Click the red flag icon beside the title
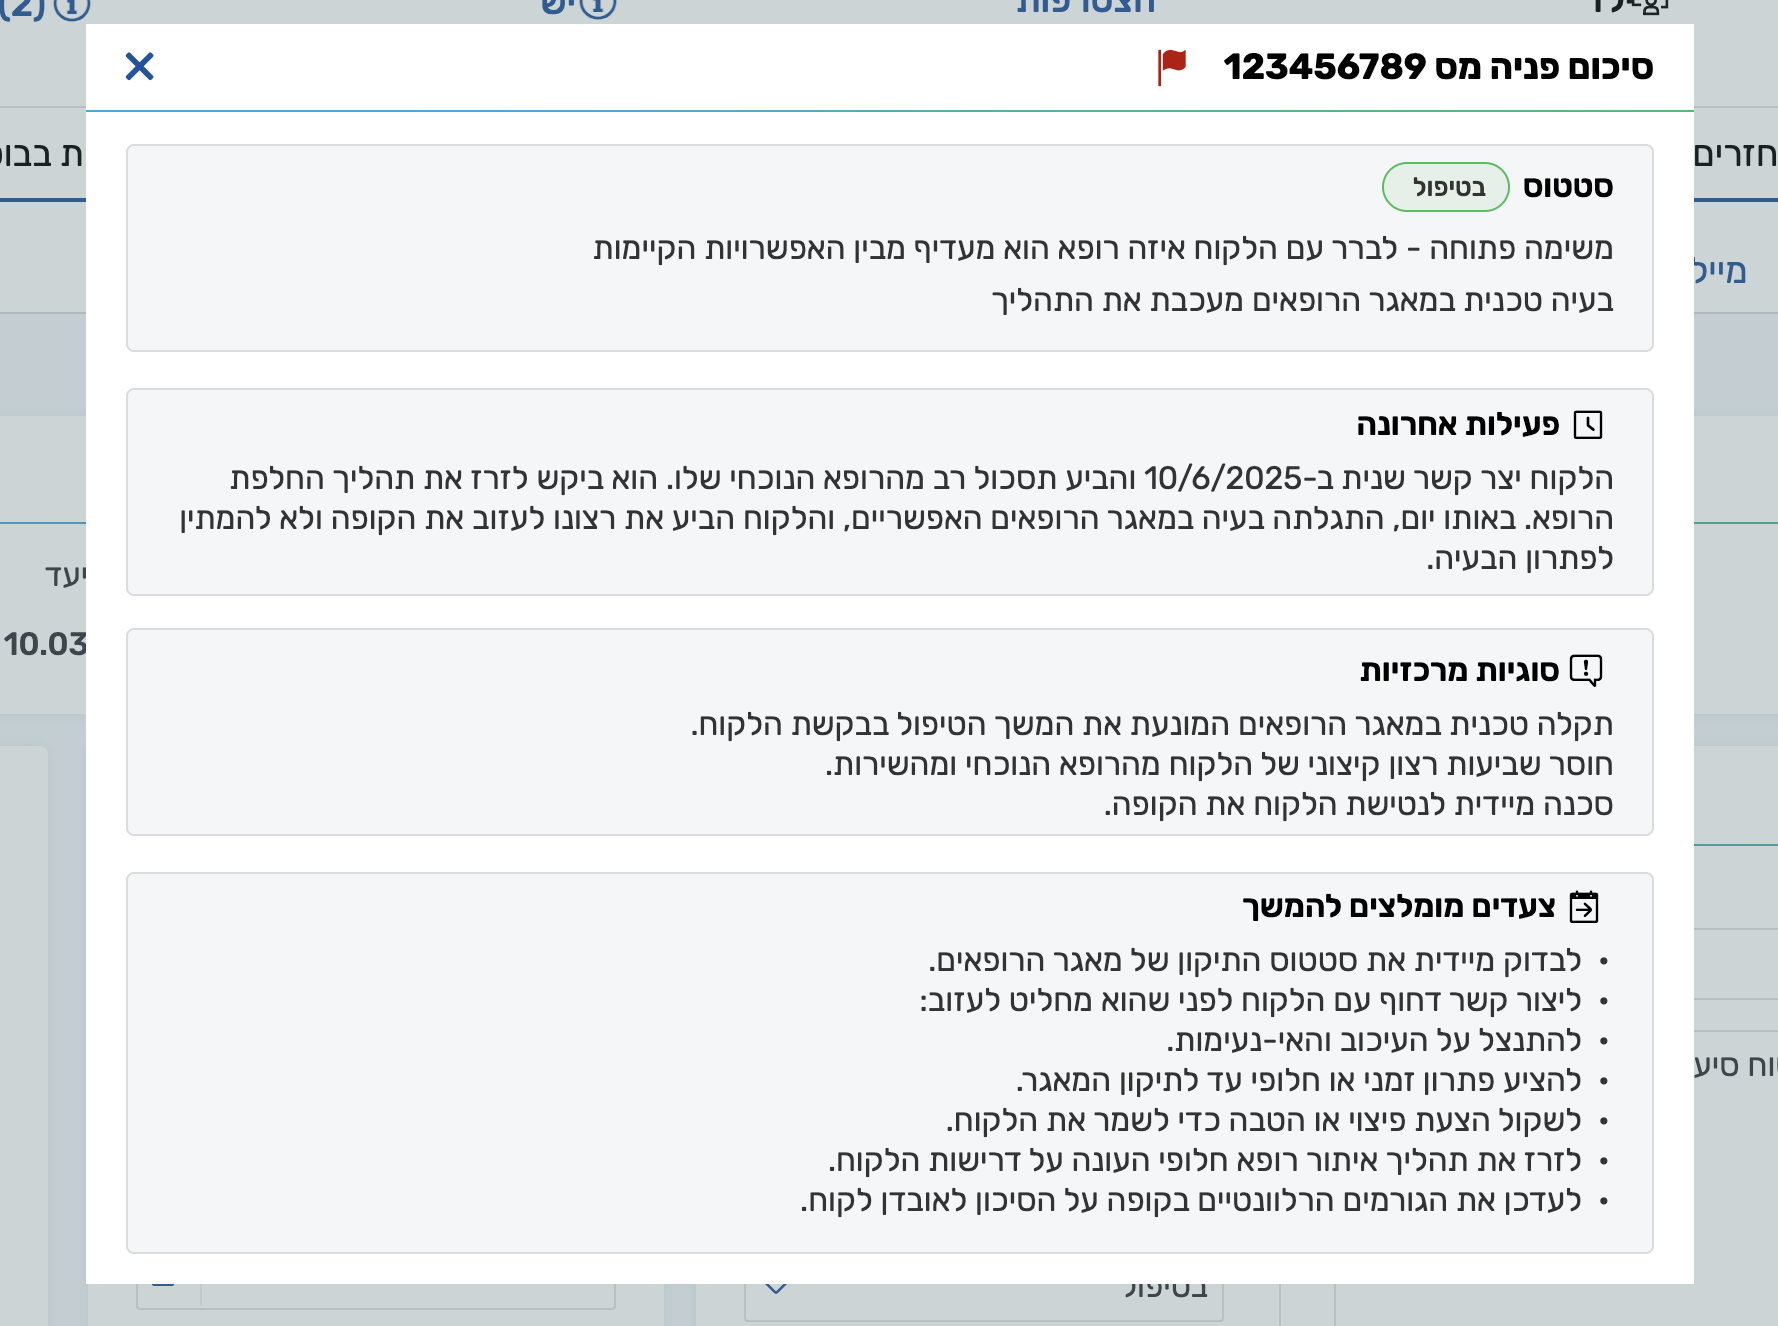The height and width of the screenshot is (1326, 1778). [x=1171, y=66]
